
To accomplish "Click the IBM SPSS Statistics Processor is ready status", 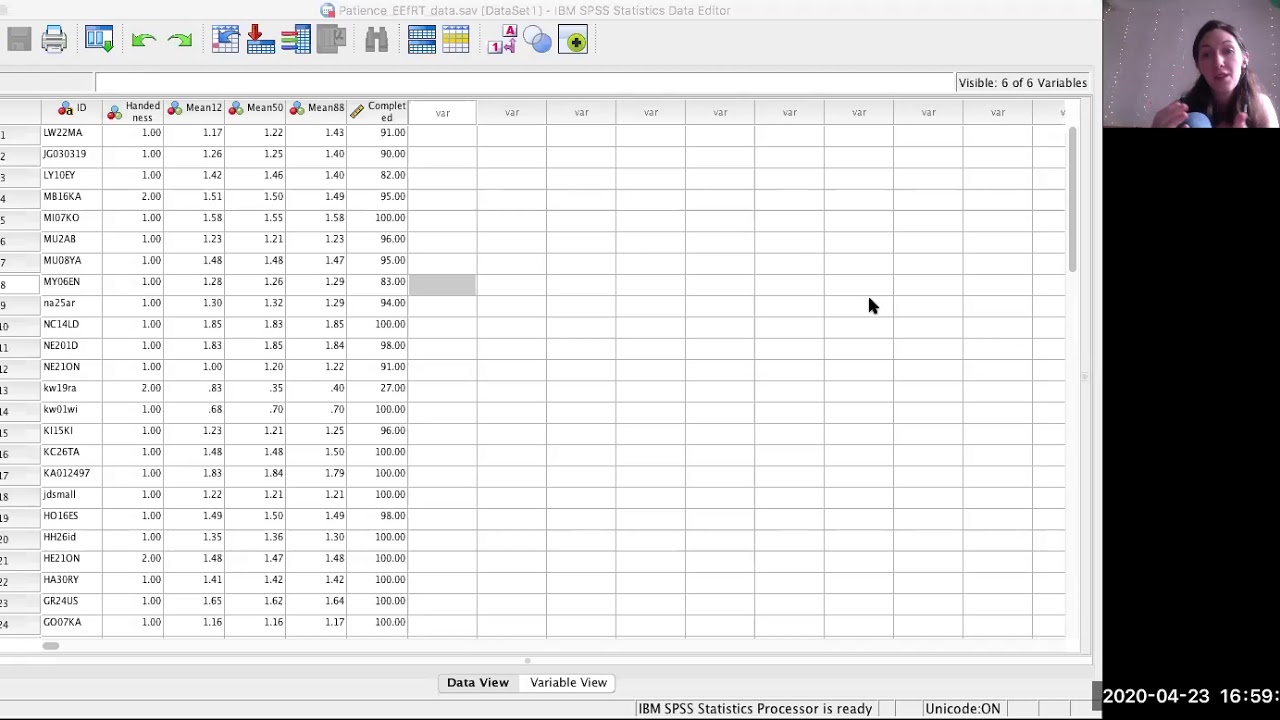I will 755,709.
